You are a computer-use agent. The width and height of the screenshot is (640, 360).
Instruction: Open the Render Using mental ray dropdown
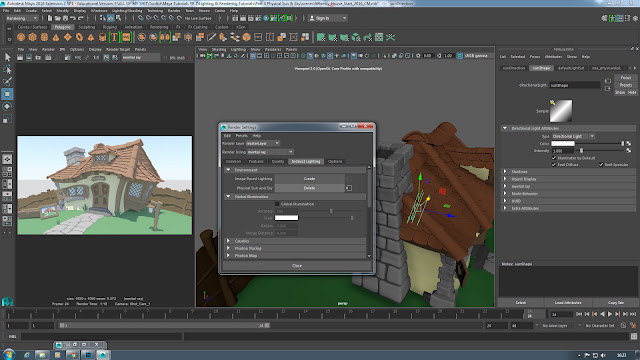click(x=270, y=152)
